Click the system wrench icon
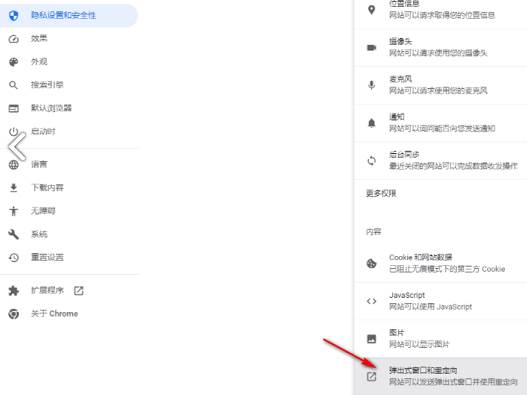 (x=13, y=234)
